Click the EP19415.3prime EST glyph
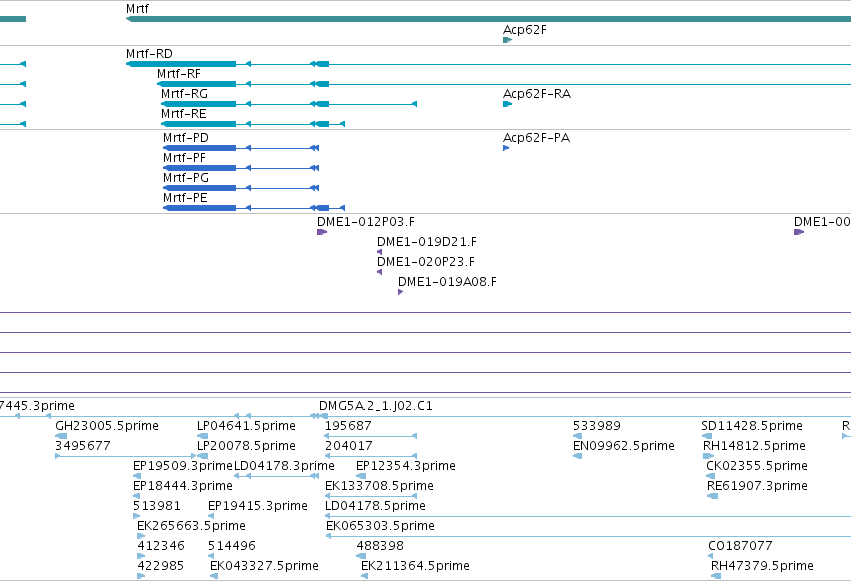 click(212, 516)
